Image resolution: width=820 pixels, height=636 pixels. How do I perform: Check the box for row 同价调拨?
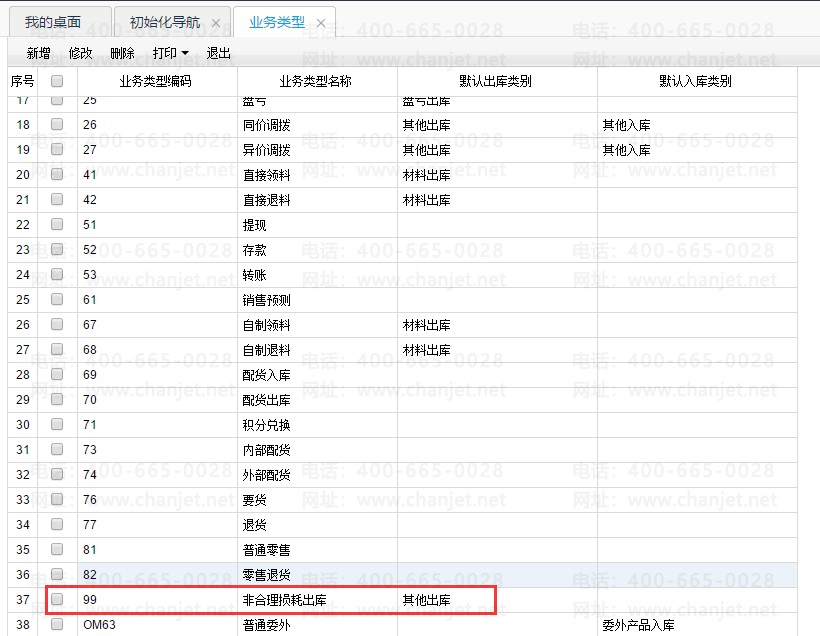57,124
